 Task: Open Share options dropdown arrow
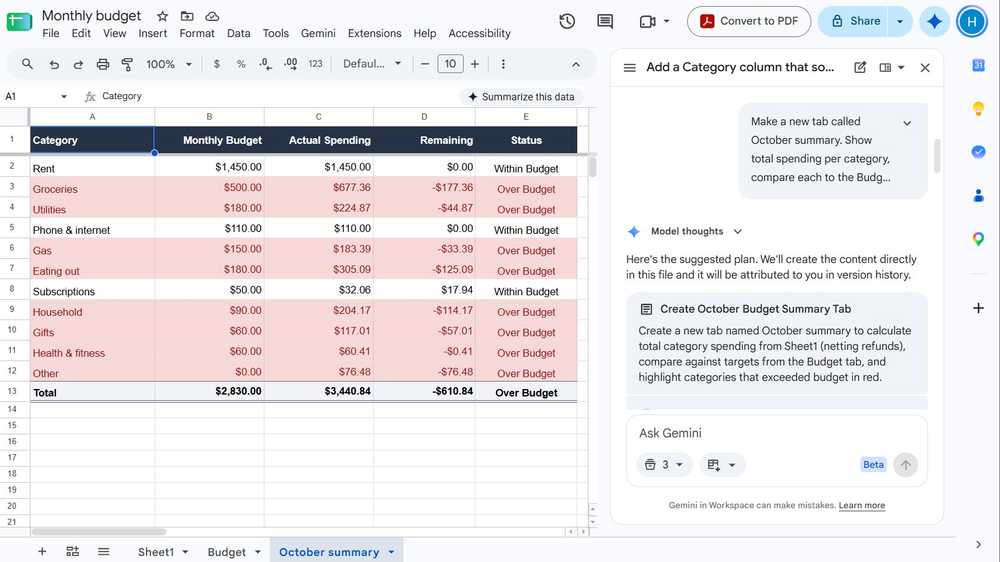pos(900,21)
